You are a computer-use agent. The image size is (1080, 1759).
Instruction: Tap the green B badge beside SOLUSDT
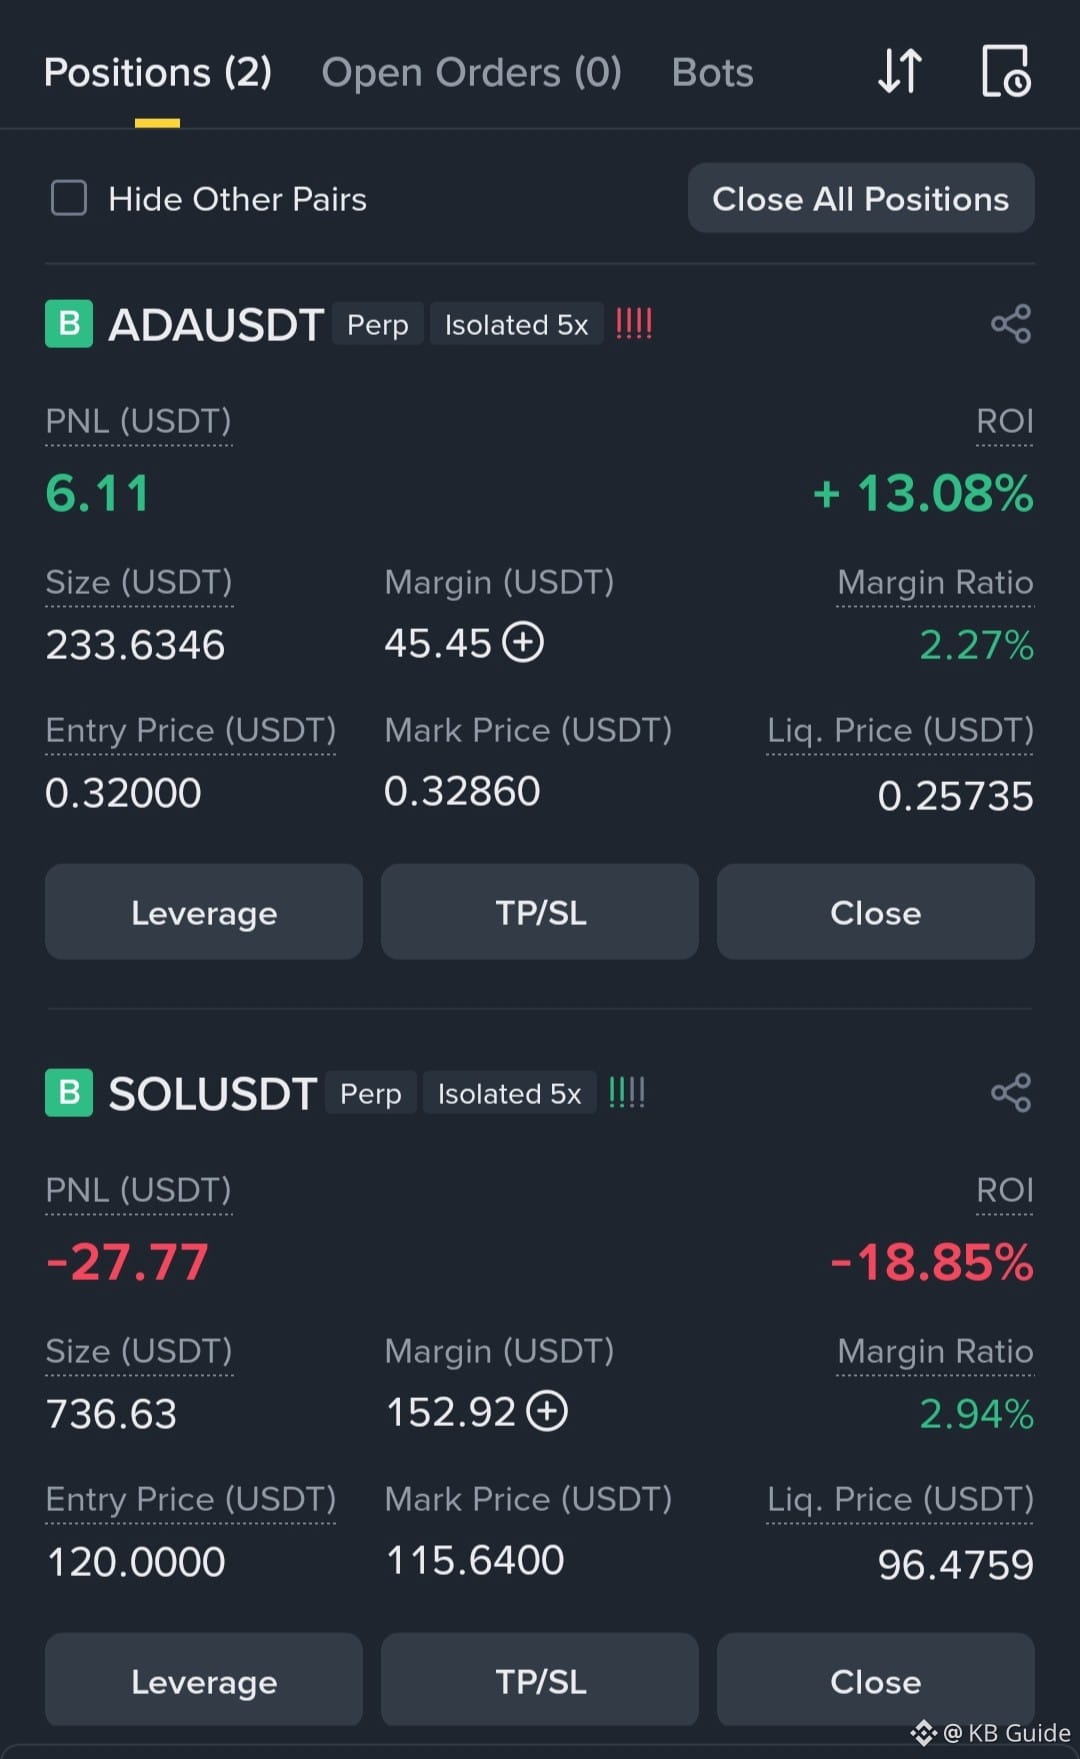click(69, 1093)
